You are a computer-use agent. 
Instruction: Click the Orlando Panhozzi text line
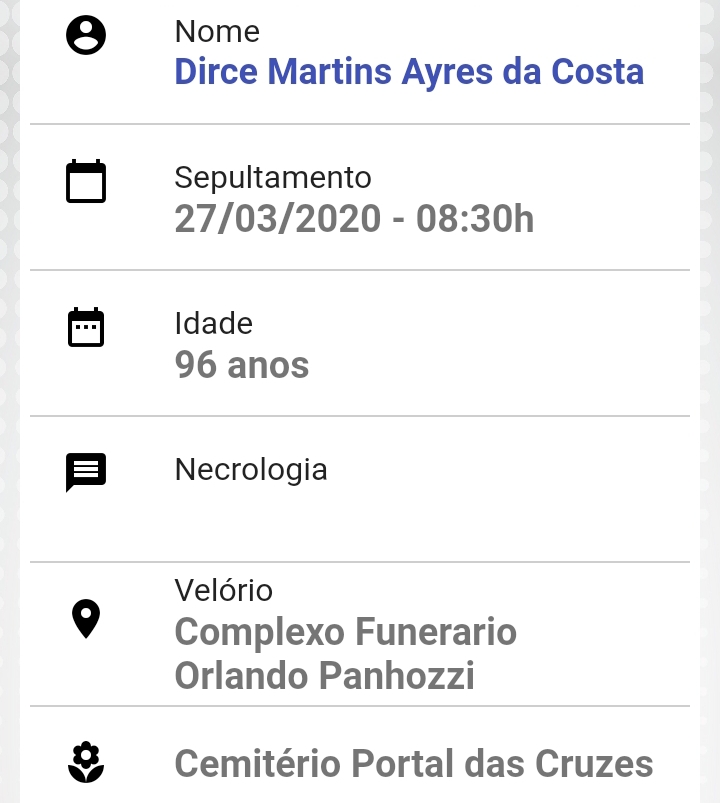tap(325, 675)
